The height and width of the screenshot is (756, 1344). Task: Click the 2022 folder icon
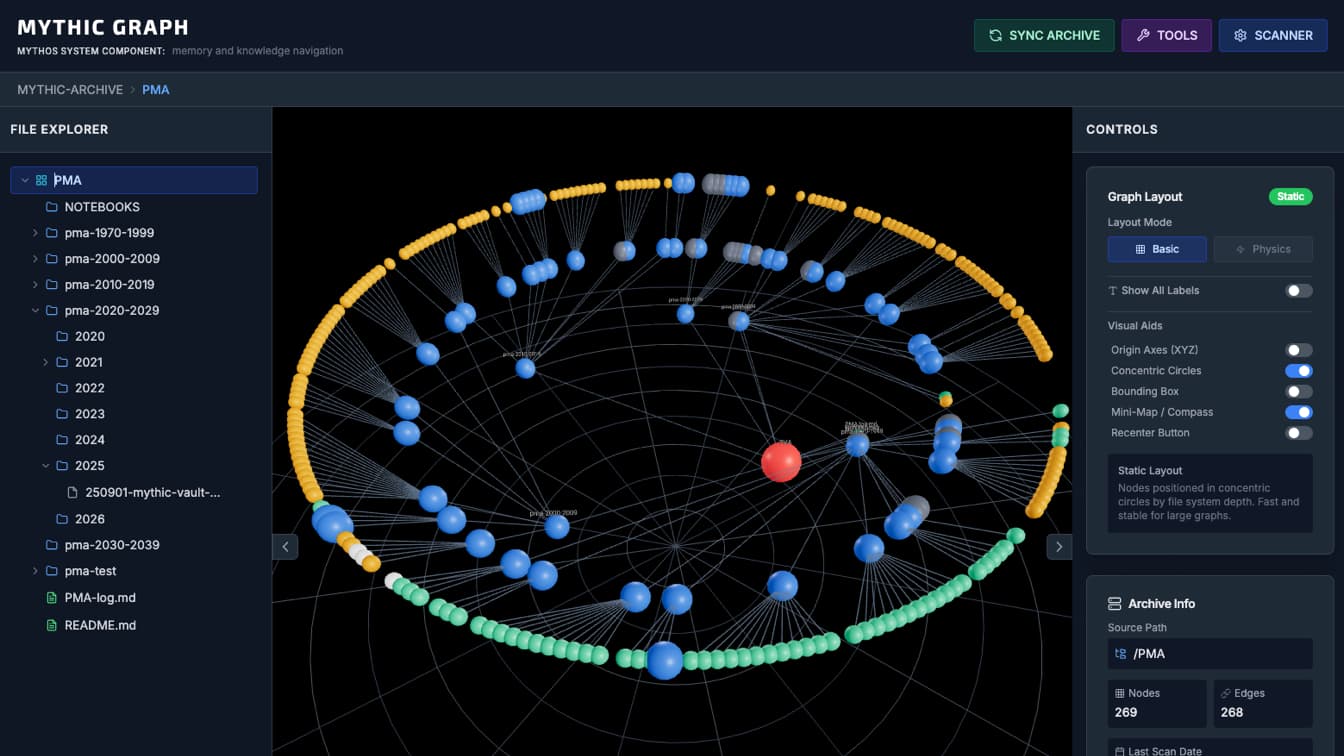pyautogui.click(x=62, y=388)
